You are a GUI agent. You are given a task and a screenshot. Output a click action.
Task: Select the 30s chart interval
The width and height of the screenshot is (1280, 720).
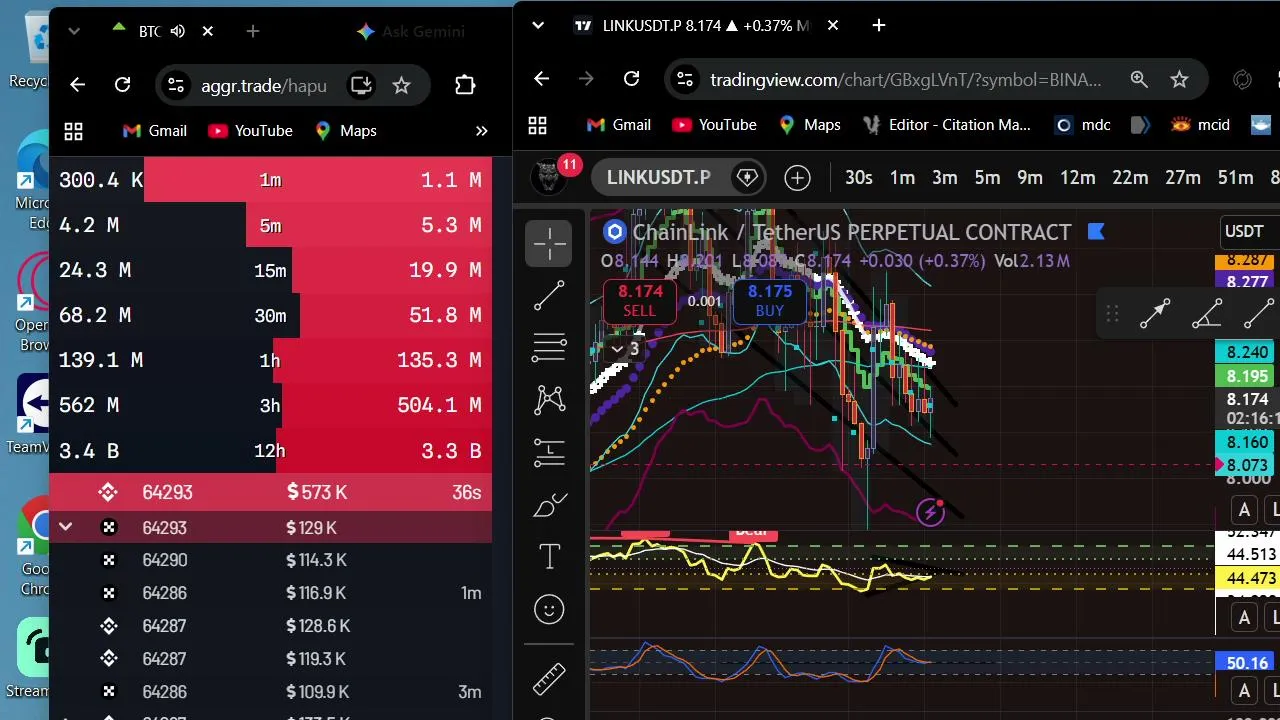858,178
